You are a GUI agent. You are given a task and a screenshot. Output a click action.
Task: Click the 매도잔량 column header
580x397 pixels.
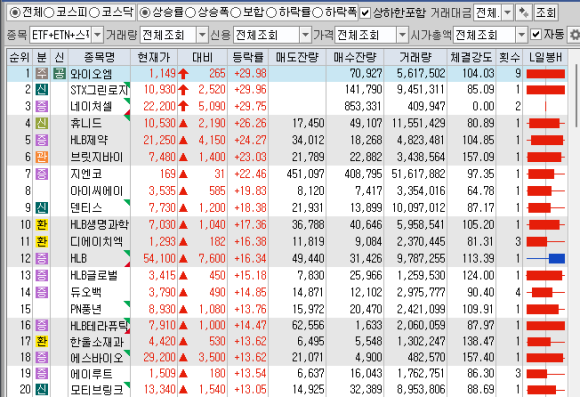click(297, 57)
